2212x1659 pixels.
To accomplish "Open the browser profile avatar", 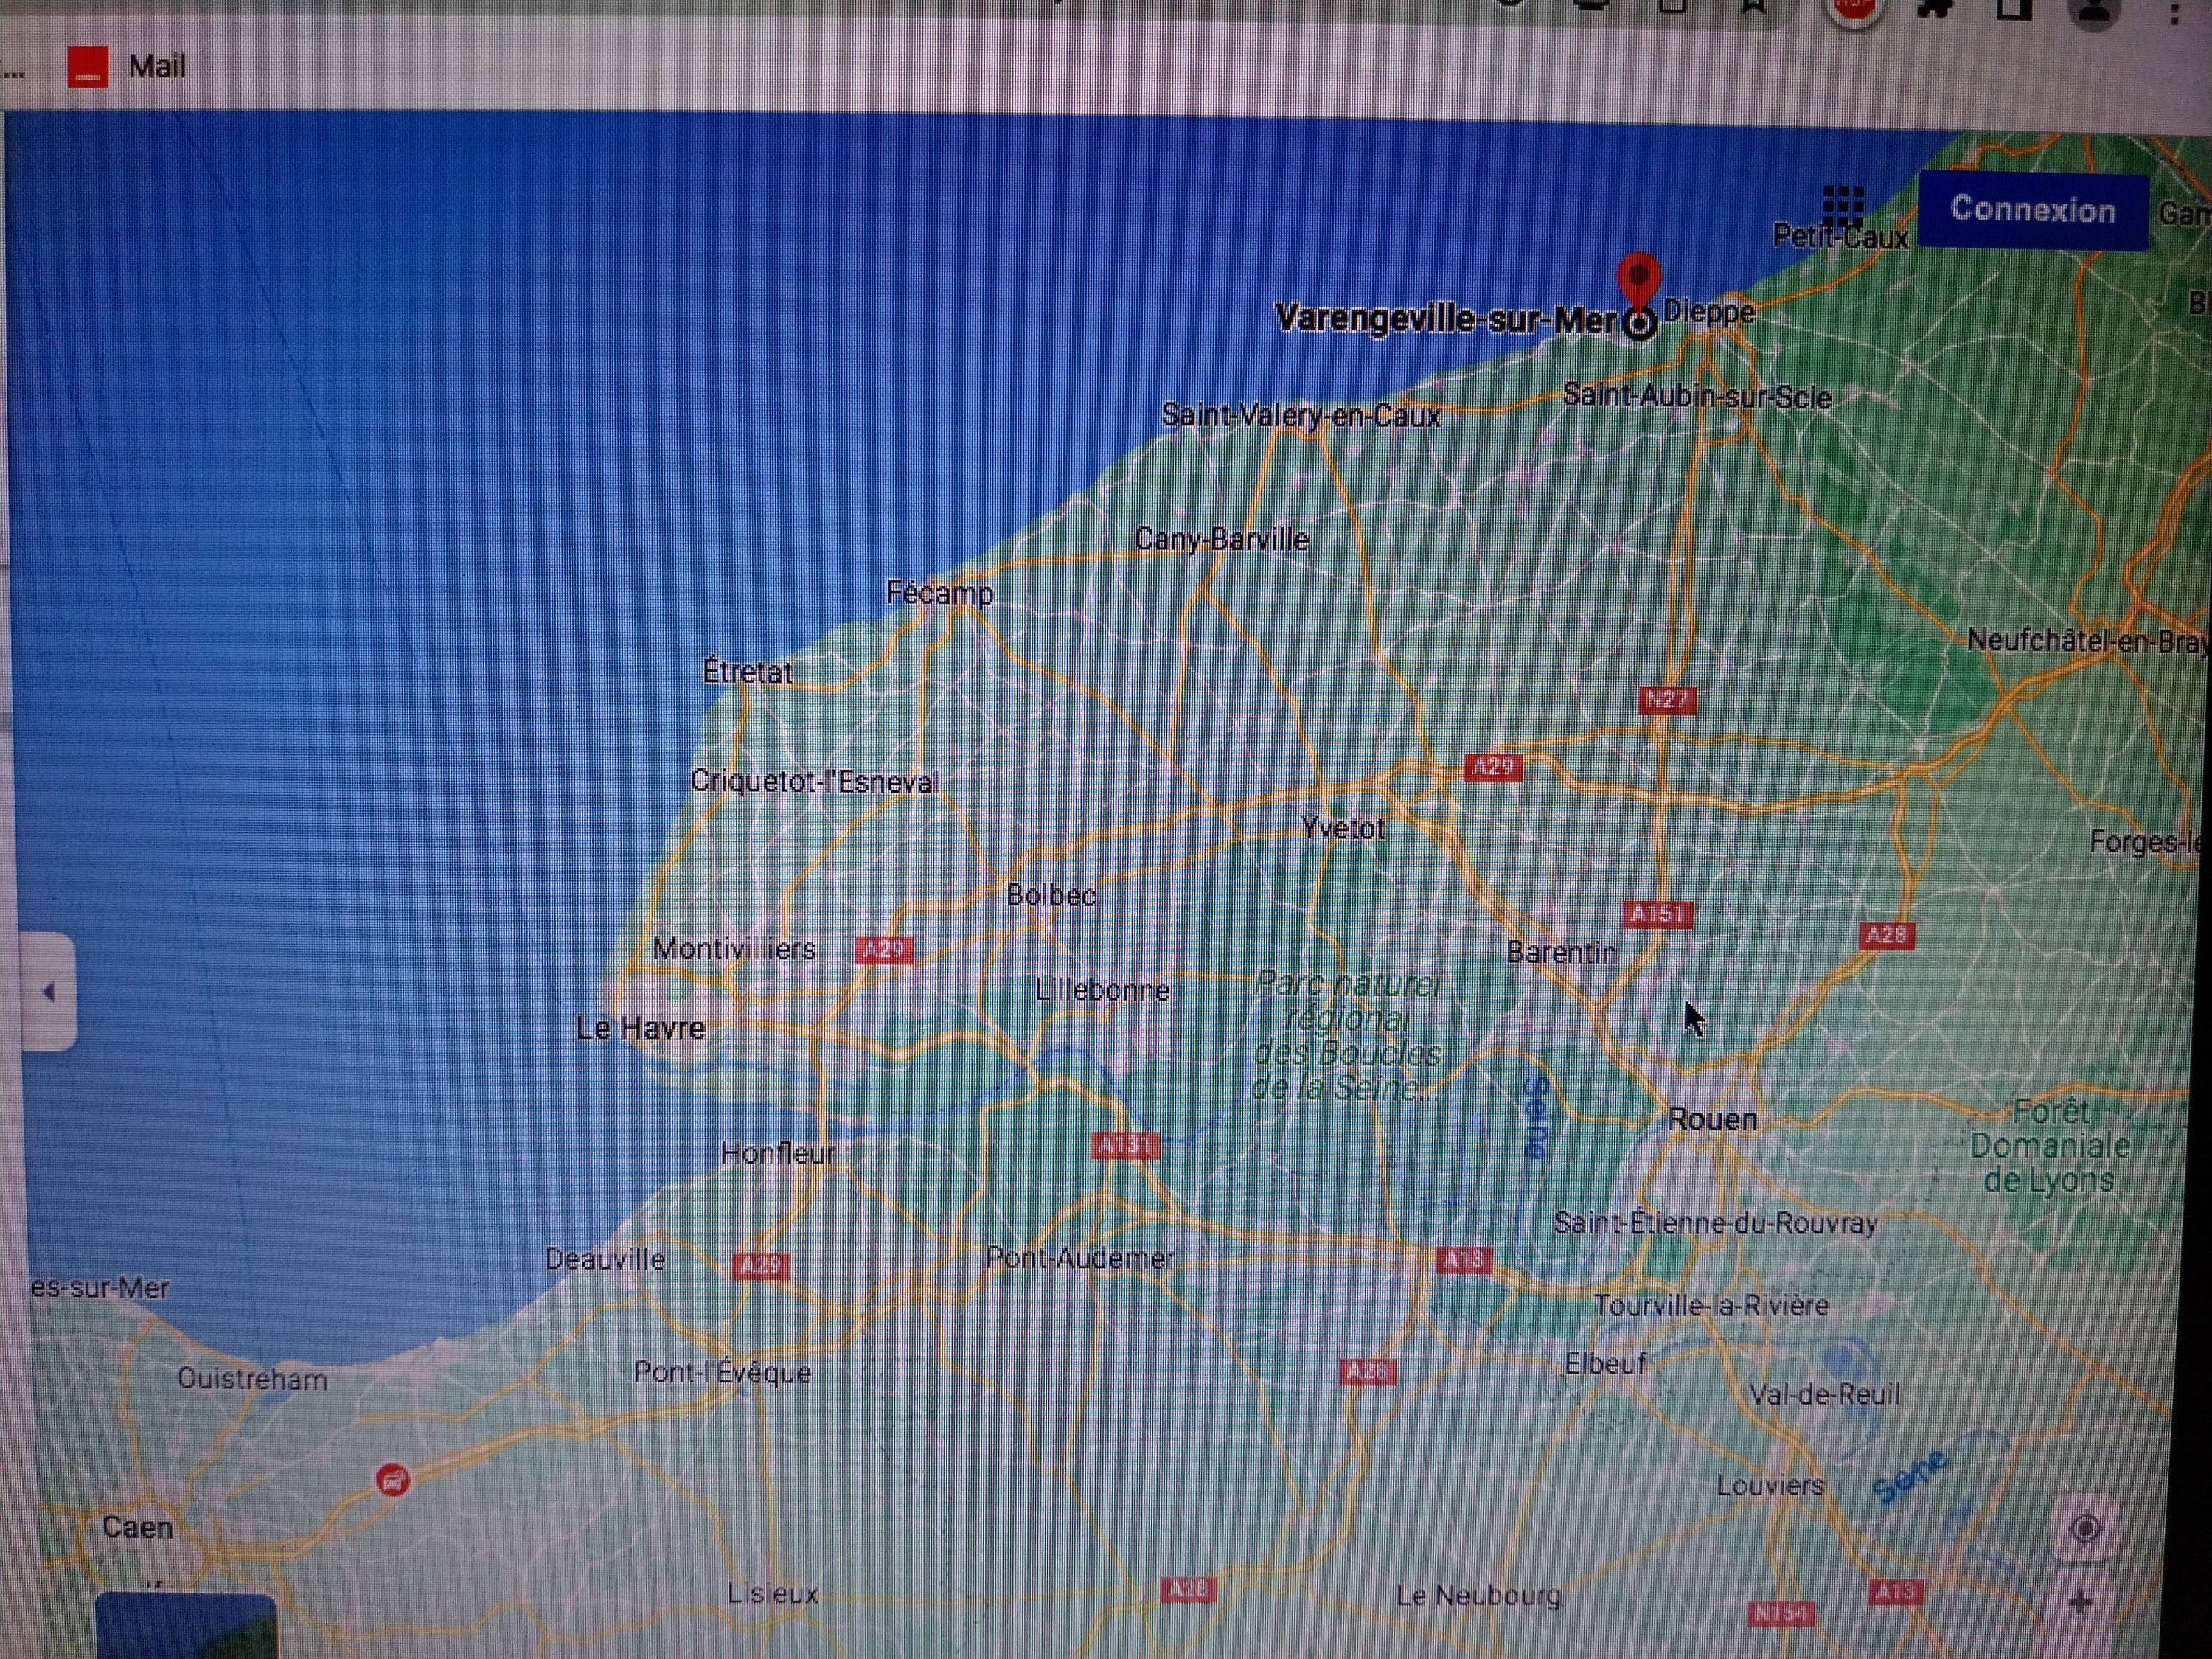I will point(2094,10).
